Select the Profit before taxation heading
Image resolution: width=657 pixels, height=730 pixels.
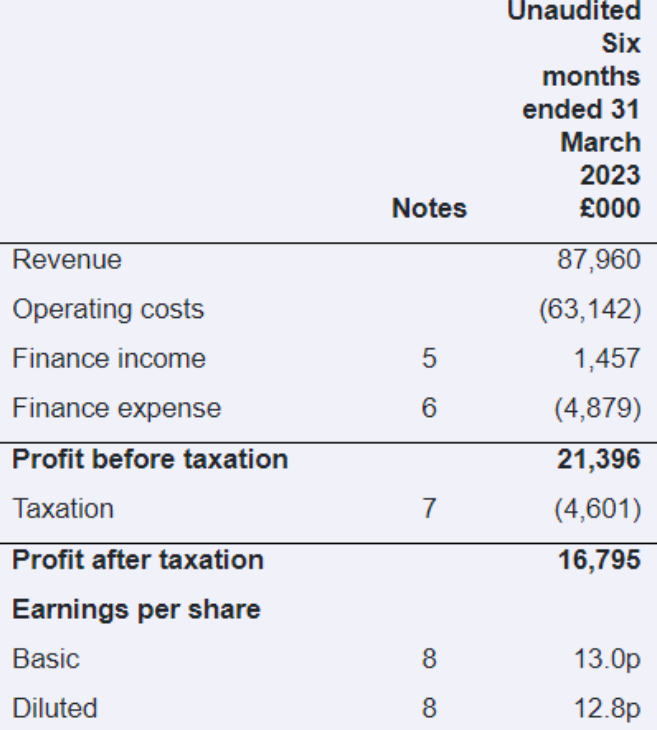tap(150, 459)
